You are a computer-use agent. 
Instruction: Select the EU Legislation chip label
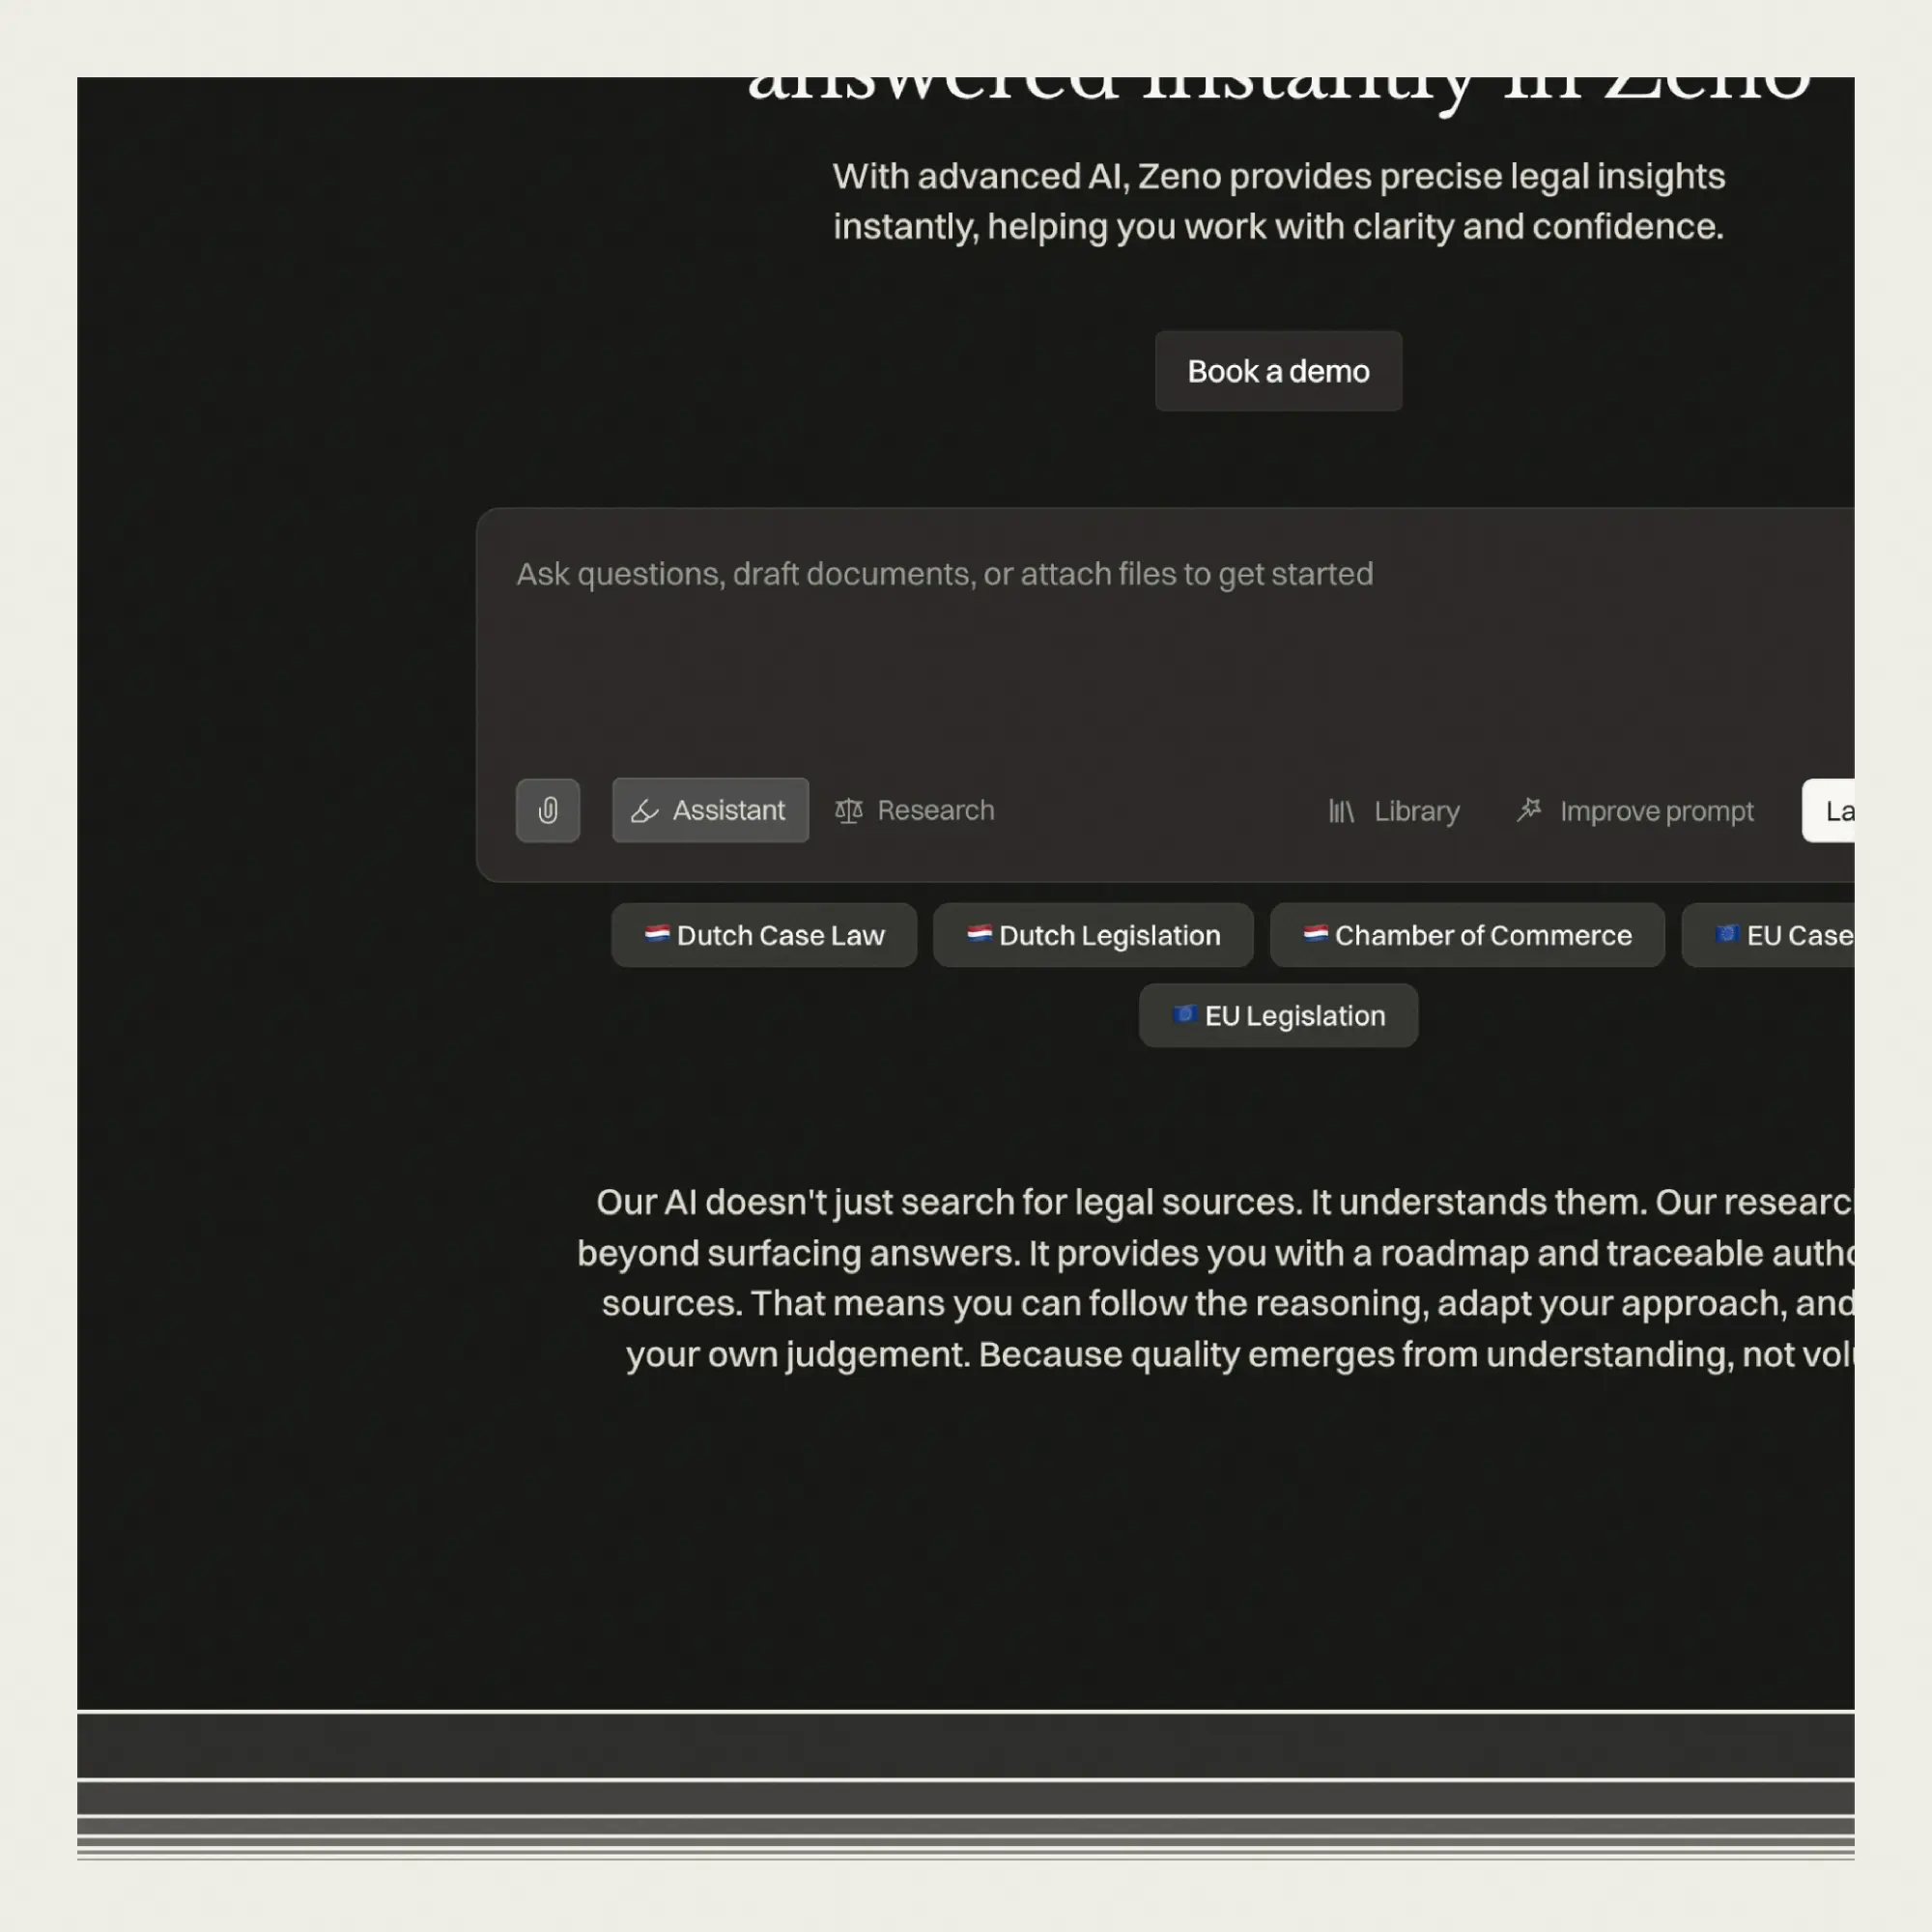(1294, 1016)
